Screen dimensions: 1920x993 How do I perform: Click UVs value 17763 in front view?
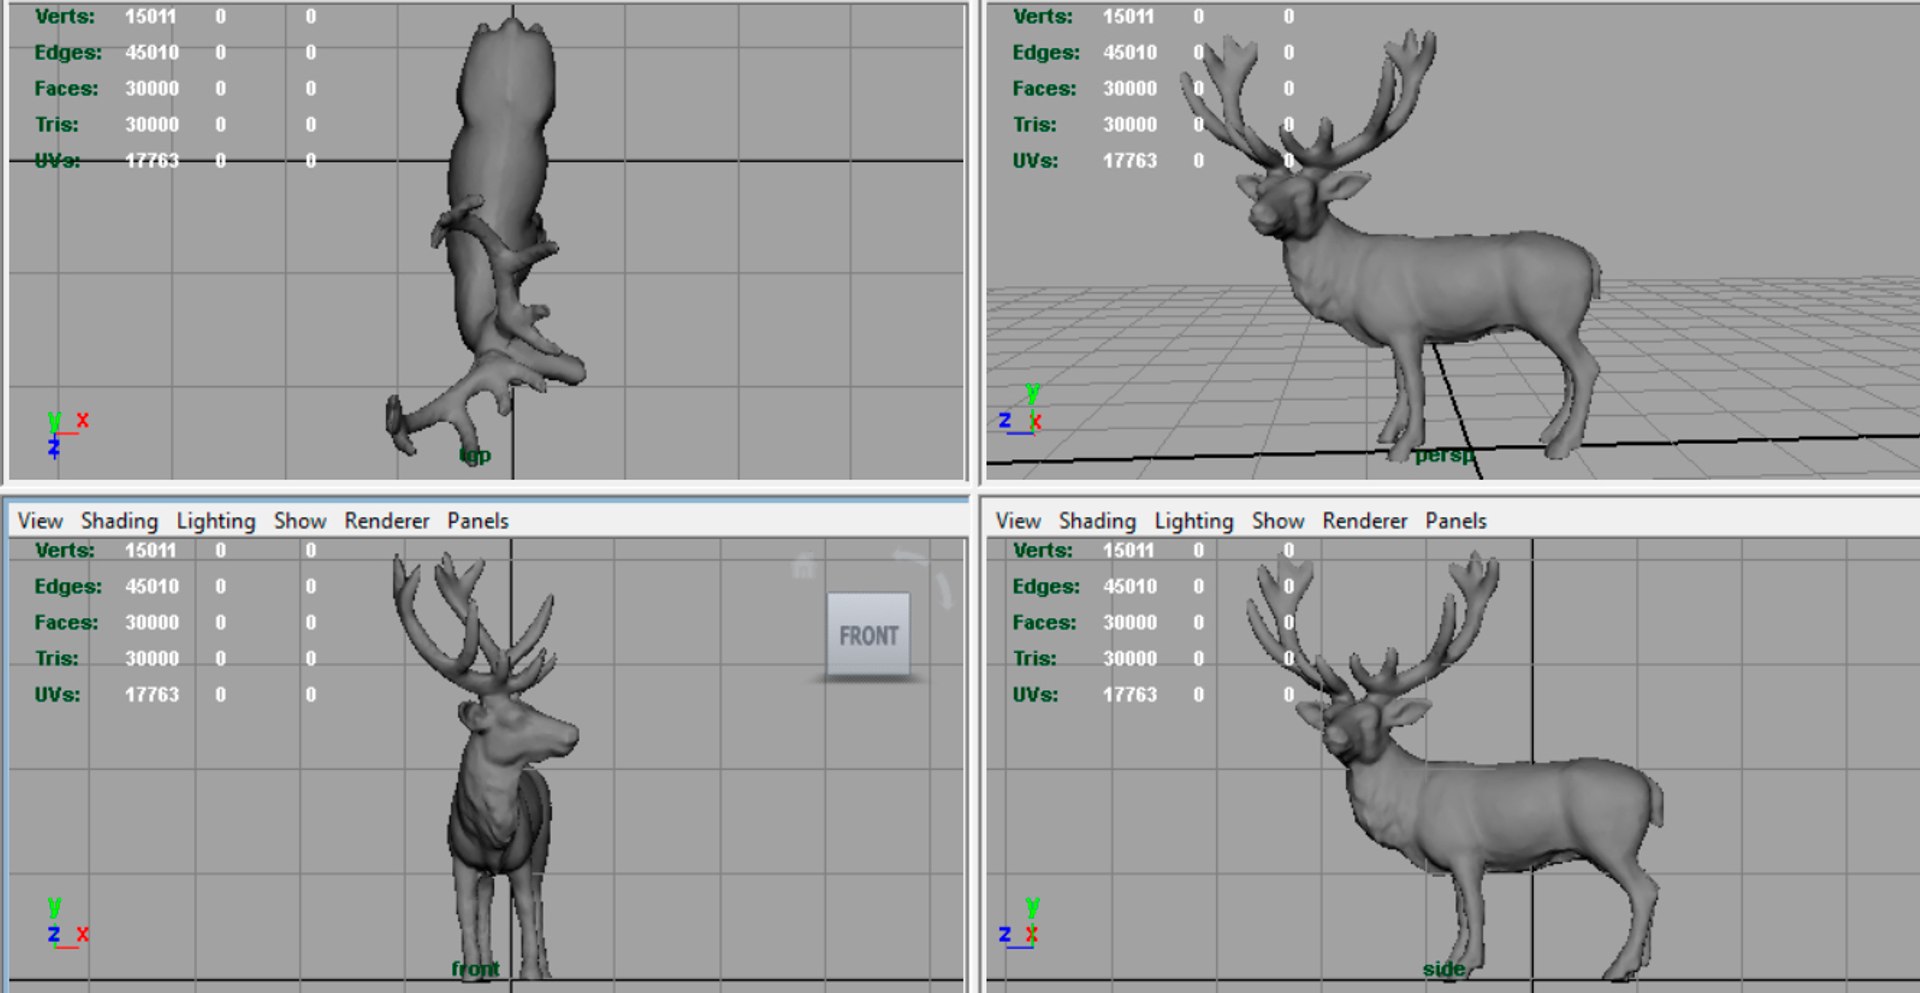(152, 695)
